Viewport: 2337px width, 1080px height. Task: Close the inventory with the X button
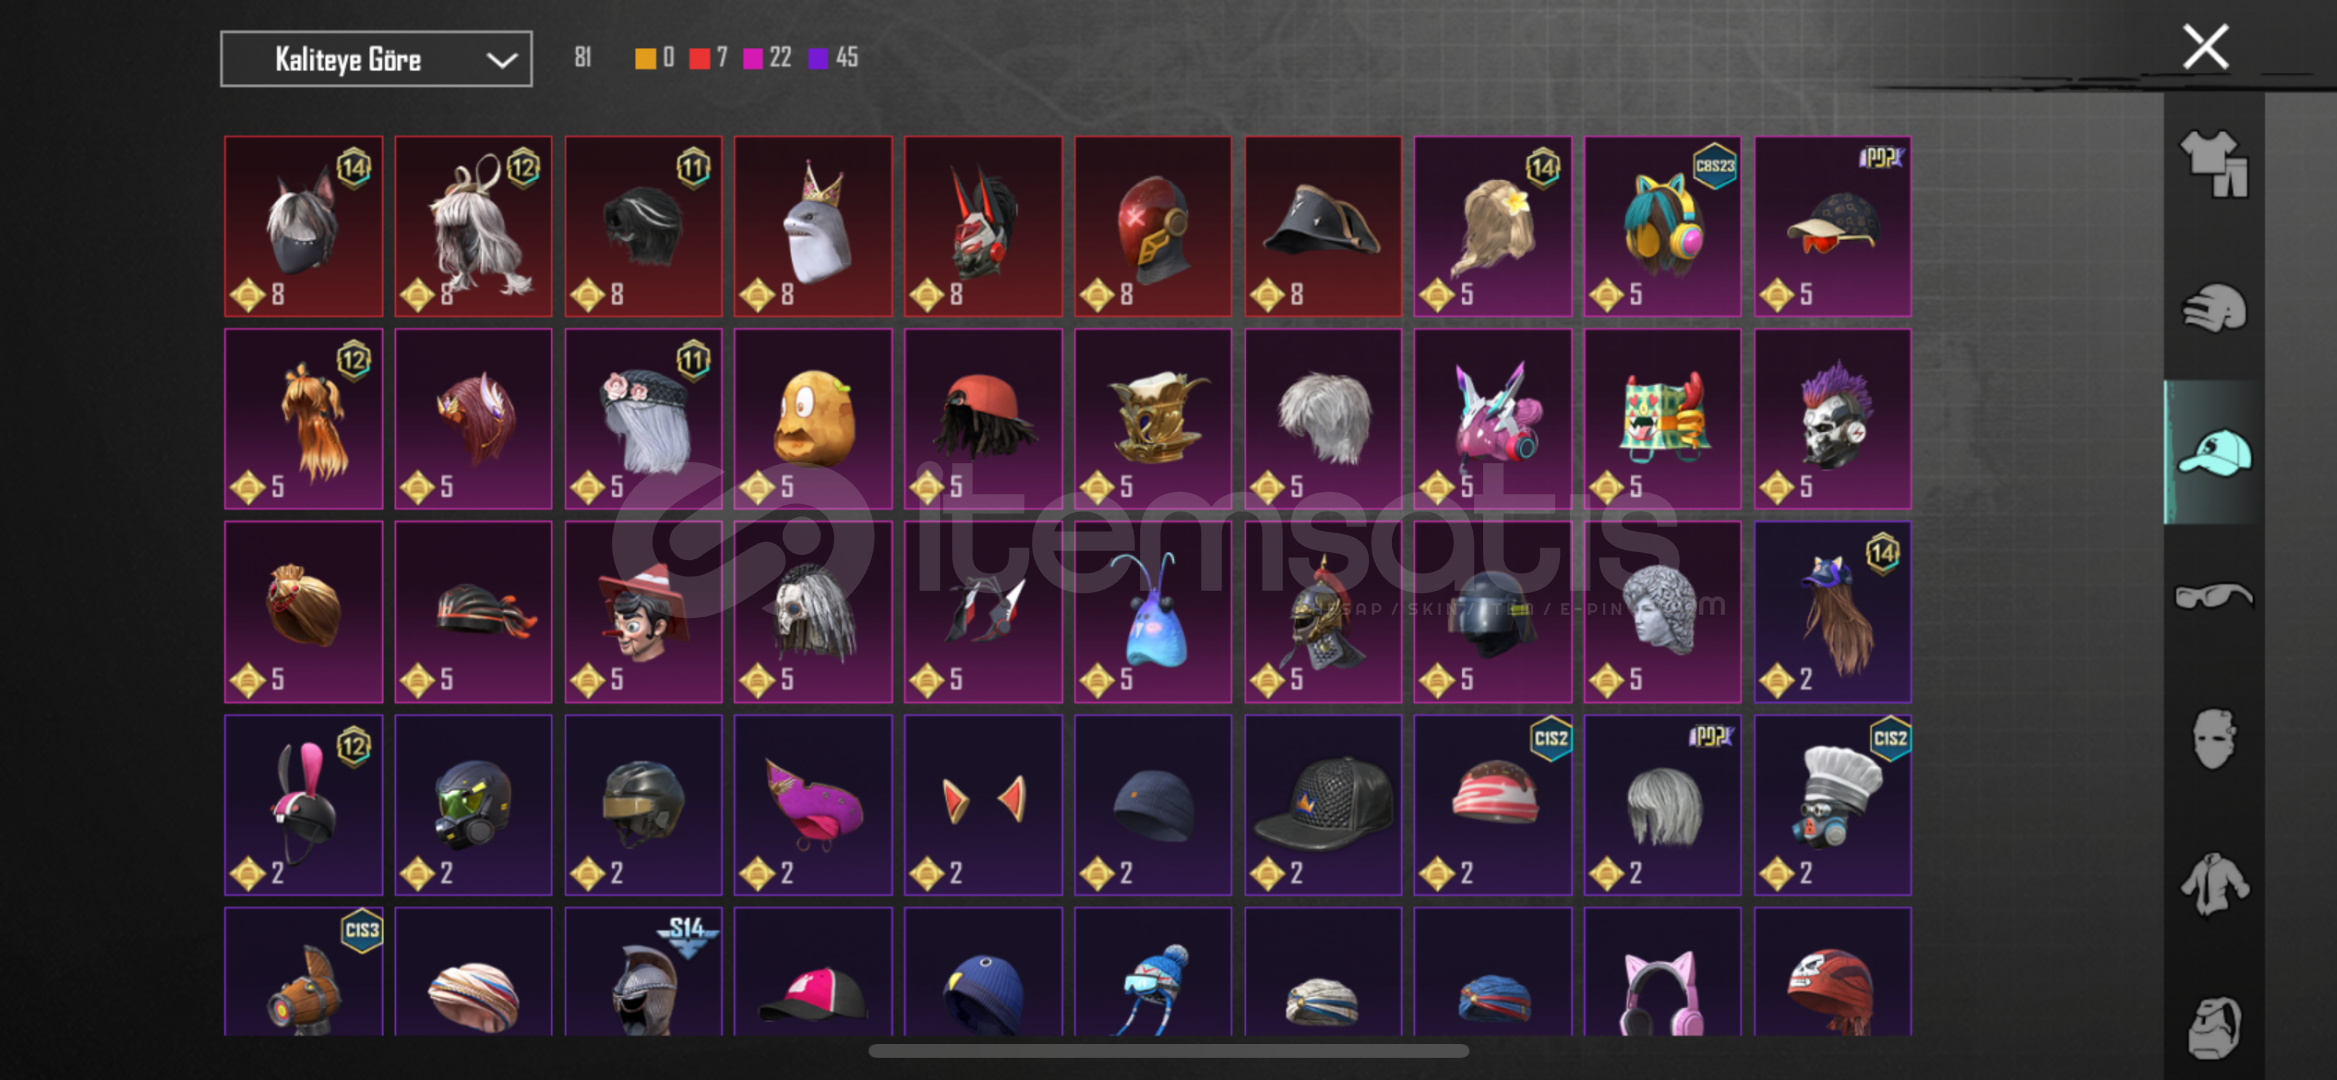[x=2205, y=47]
